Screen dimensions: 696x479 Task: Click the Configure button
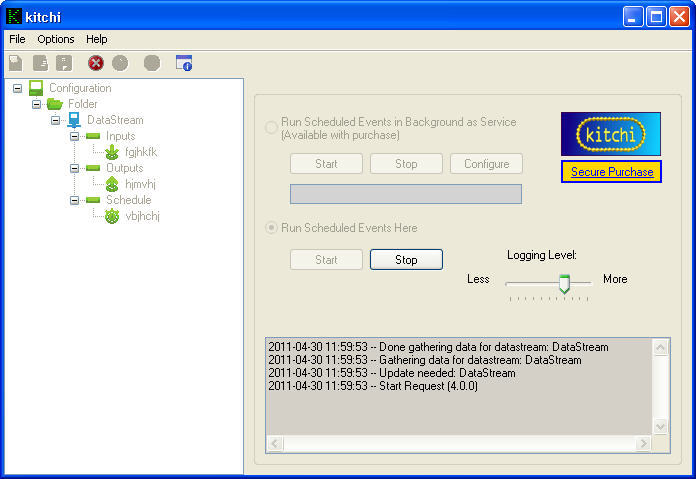(486, 164)
